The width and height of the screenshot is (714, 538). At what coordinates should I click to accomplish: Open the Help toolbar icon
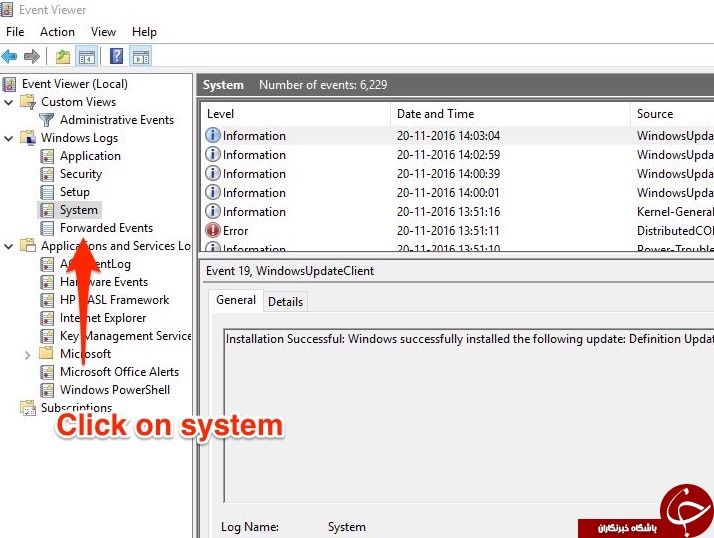pyautogui.click(x=117, y=56)
